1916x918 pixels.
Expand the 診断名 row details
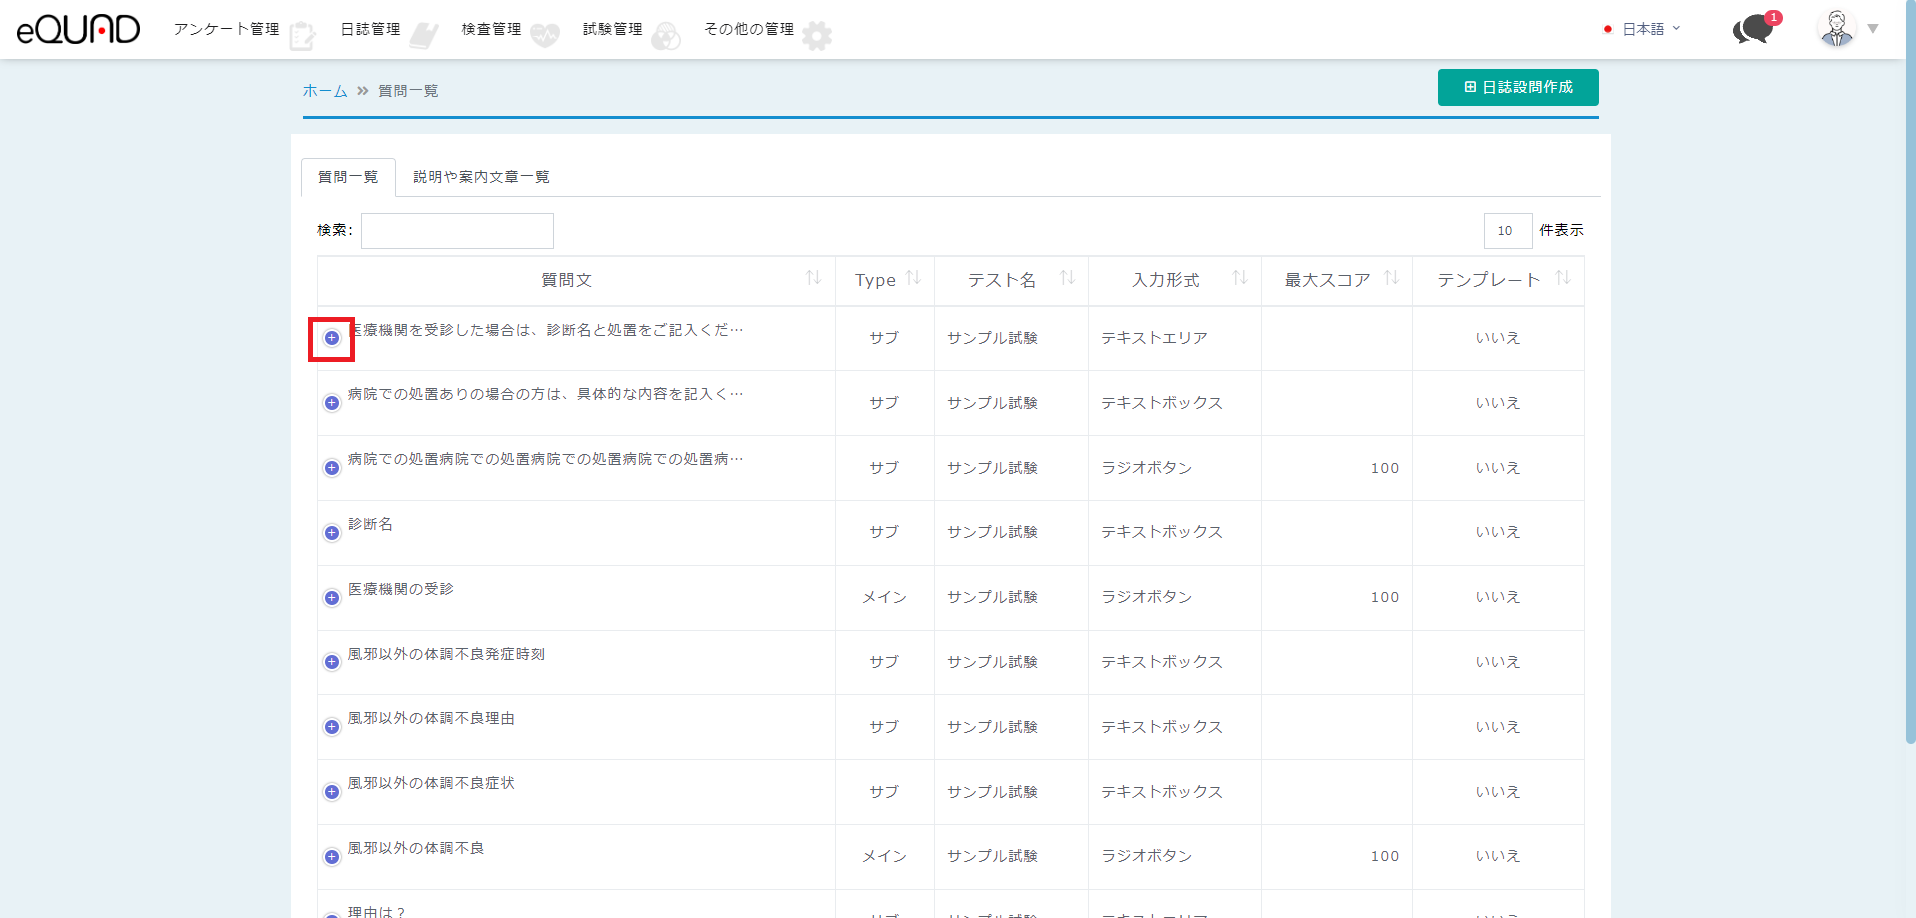pyautogui.click(x=332, y=533)
